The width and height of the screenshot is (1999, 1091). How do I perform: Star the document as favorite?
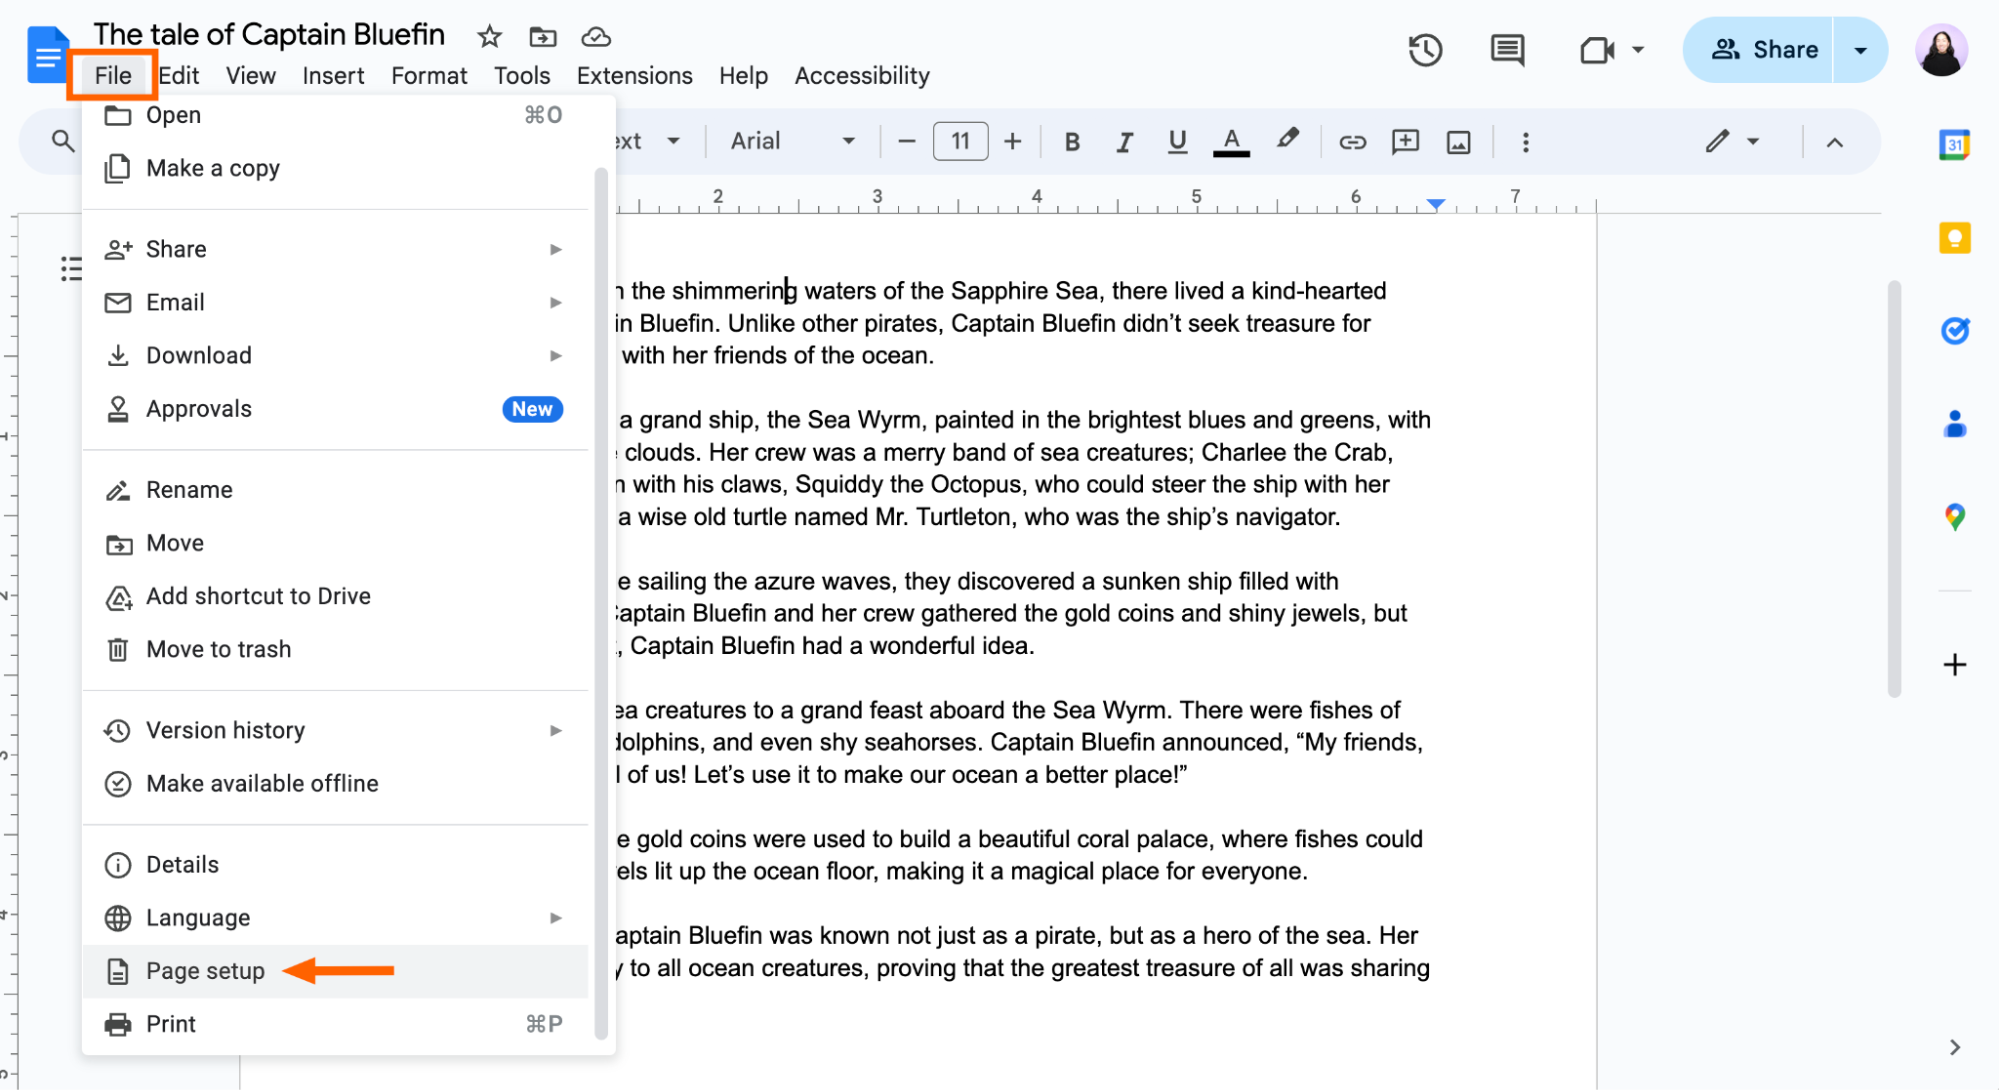(x=489, y=36)
